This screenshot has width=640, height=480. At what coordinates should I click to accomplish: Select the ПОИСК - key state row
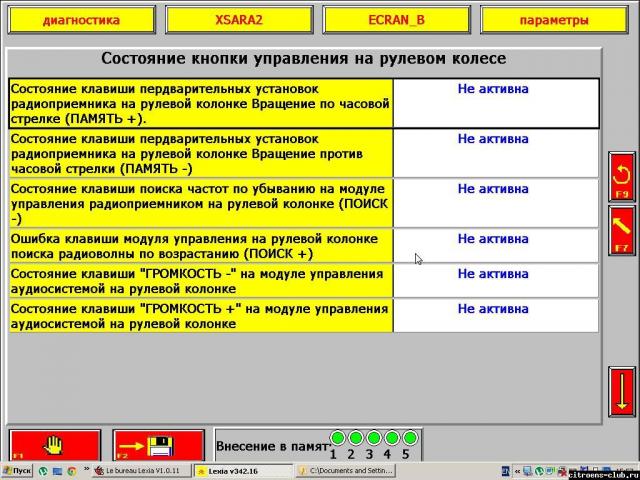click(304, 203)
